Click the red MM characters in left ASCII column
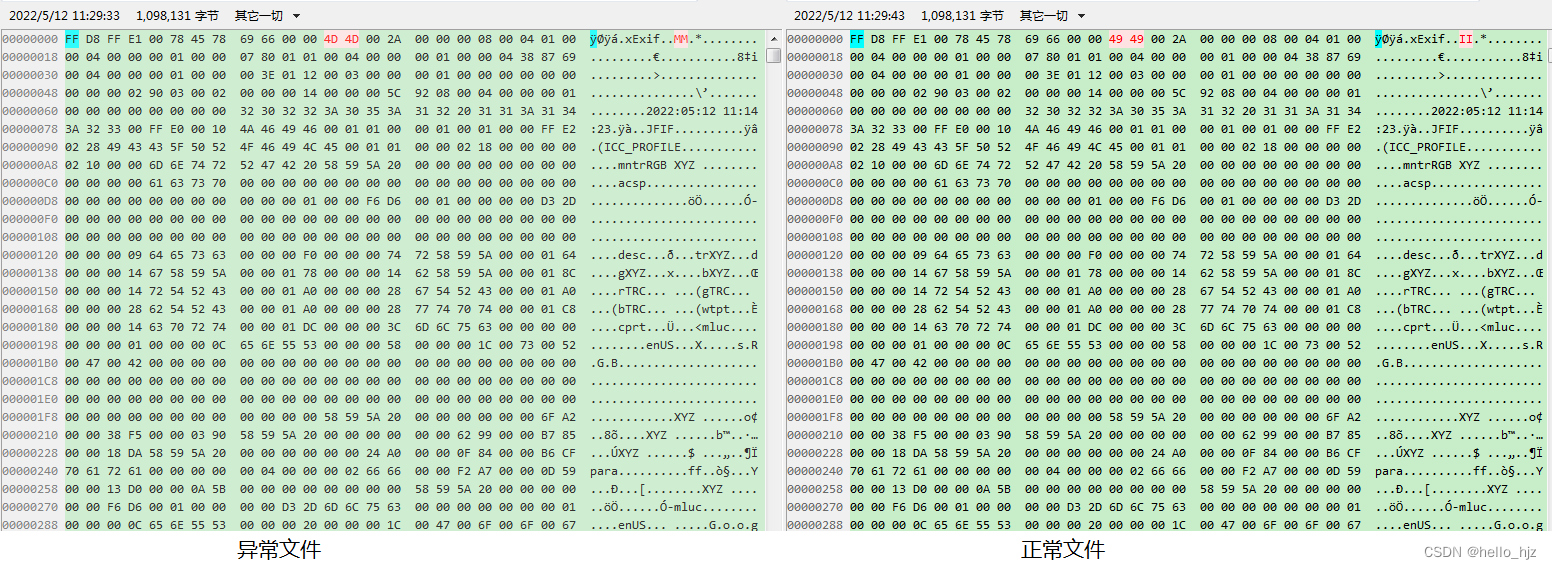 click(681, 39)
